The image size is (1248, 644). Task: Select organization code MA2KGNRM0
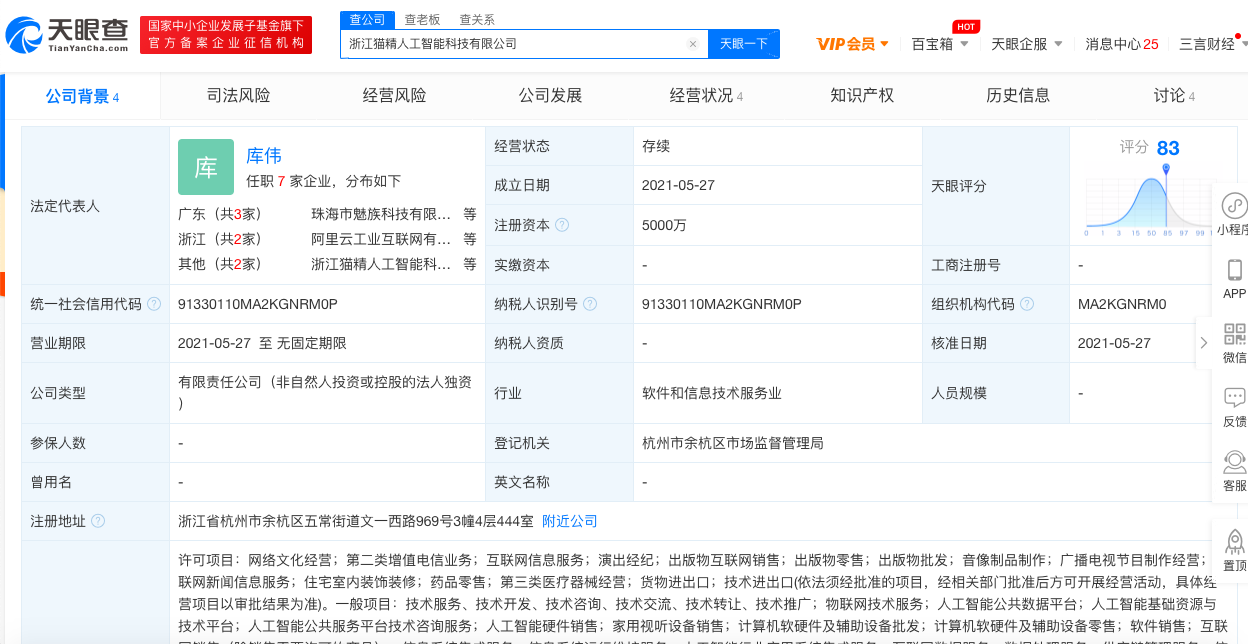tap(1122, 304)
